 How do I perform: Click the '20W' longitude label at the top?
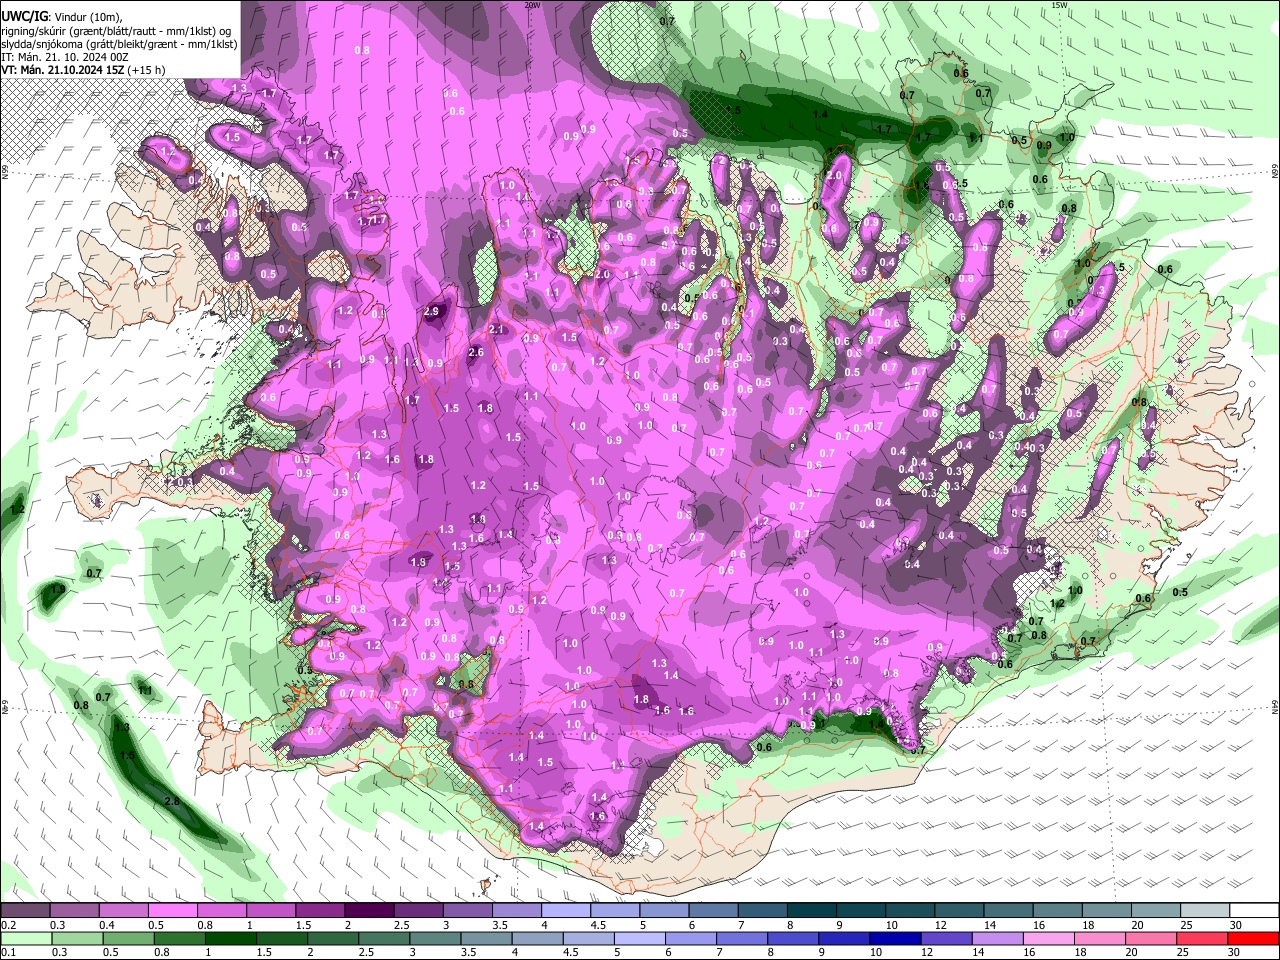pos(532,5)
